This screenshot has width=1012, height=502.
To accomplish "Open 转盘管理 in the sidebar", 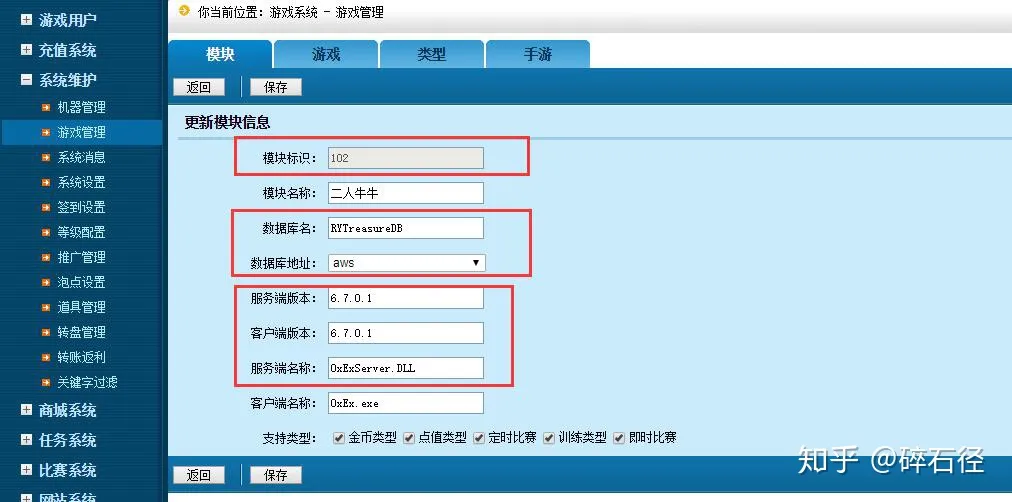I will coord(81,332).
